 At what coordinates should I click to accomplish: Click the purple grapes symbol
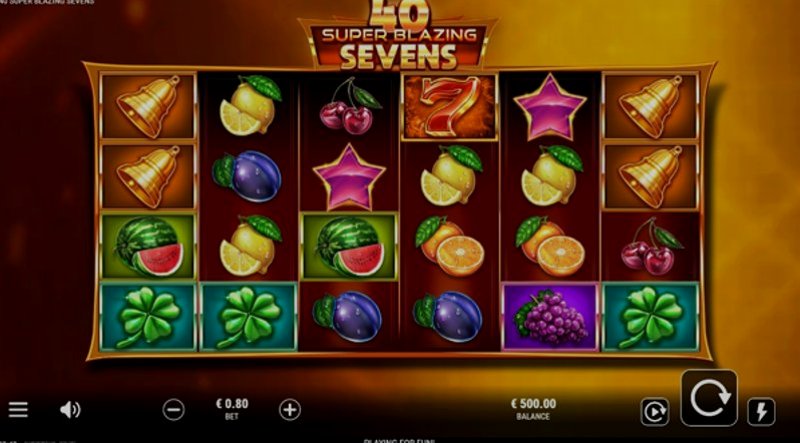click(x=550, y=317)
